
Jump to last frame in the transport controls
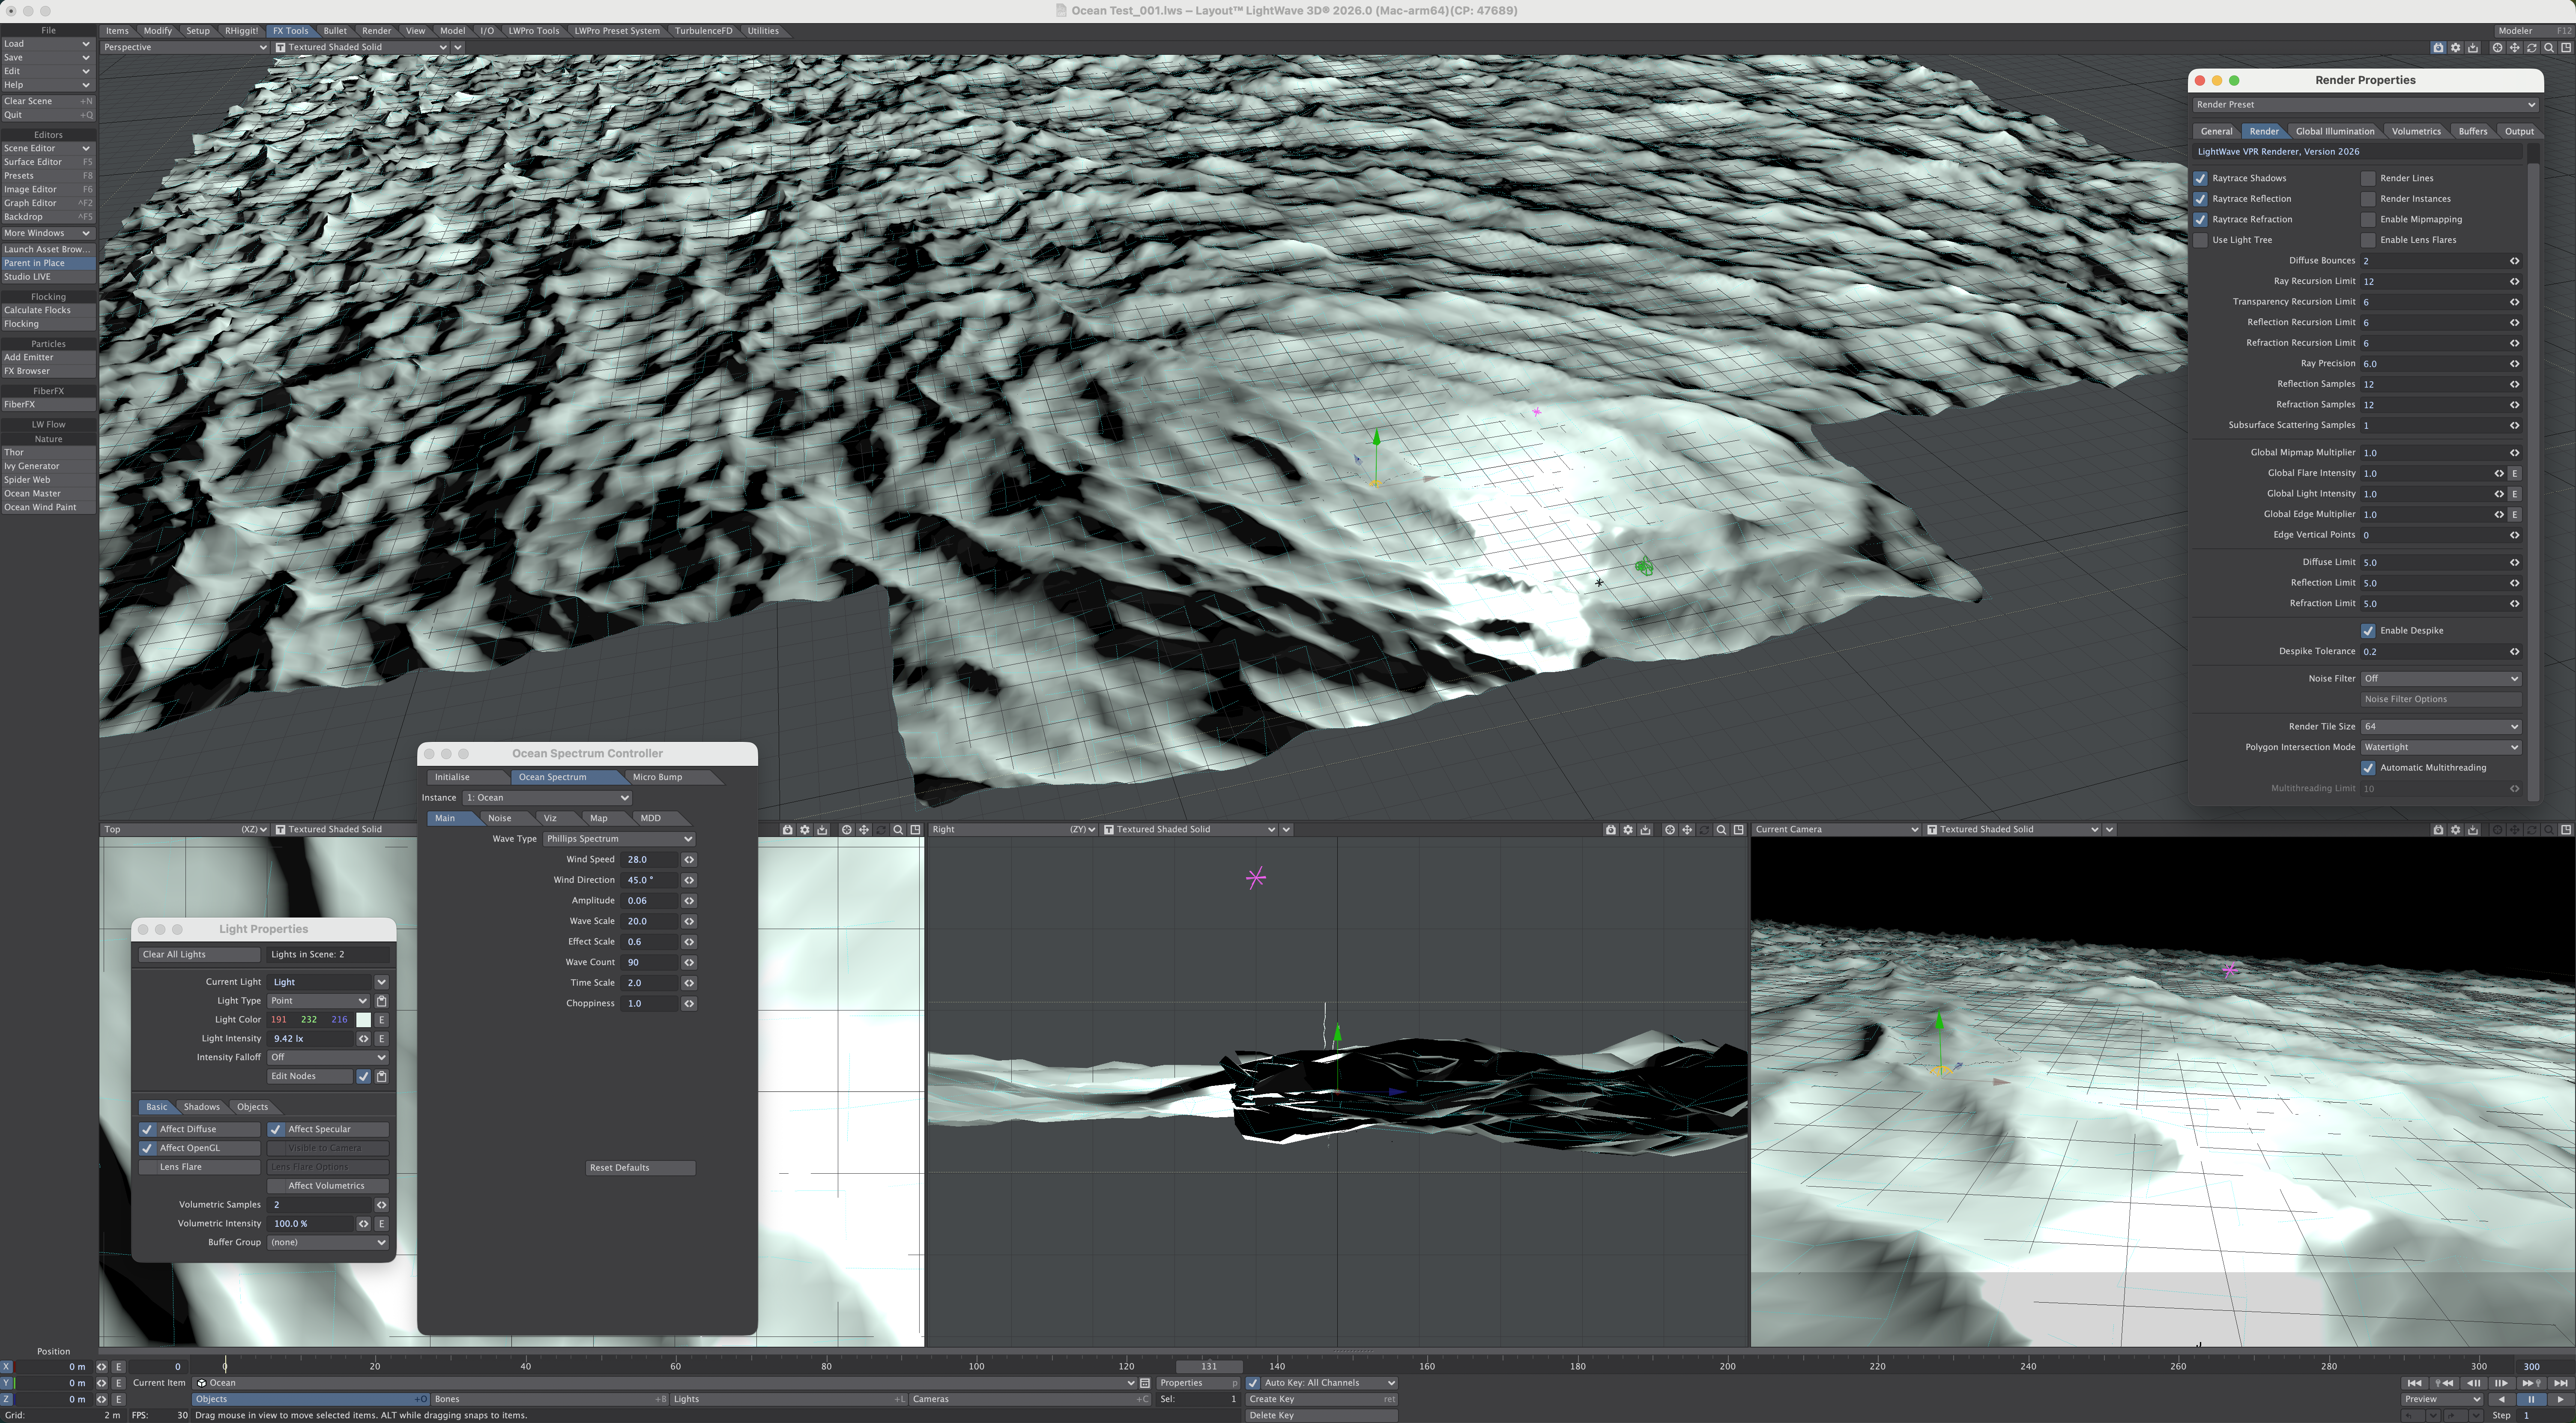[x=2561, y=1383]
